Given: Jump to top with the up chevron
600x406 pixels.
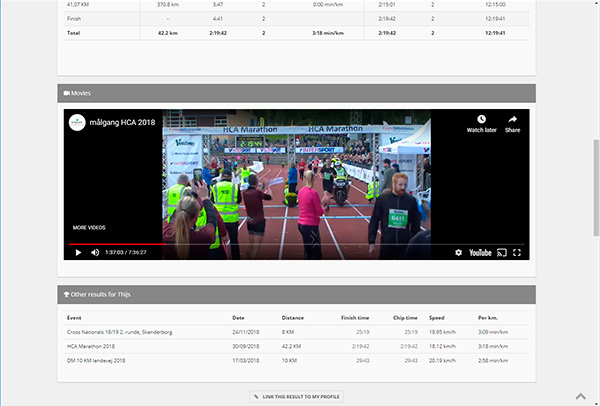Looking at the screenshot, I should (x=581, y=396).
